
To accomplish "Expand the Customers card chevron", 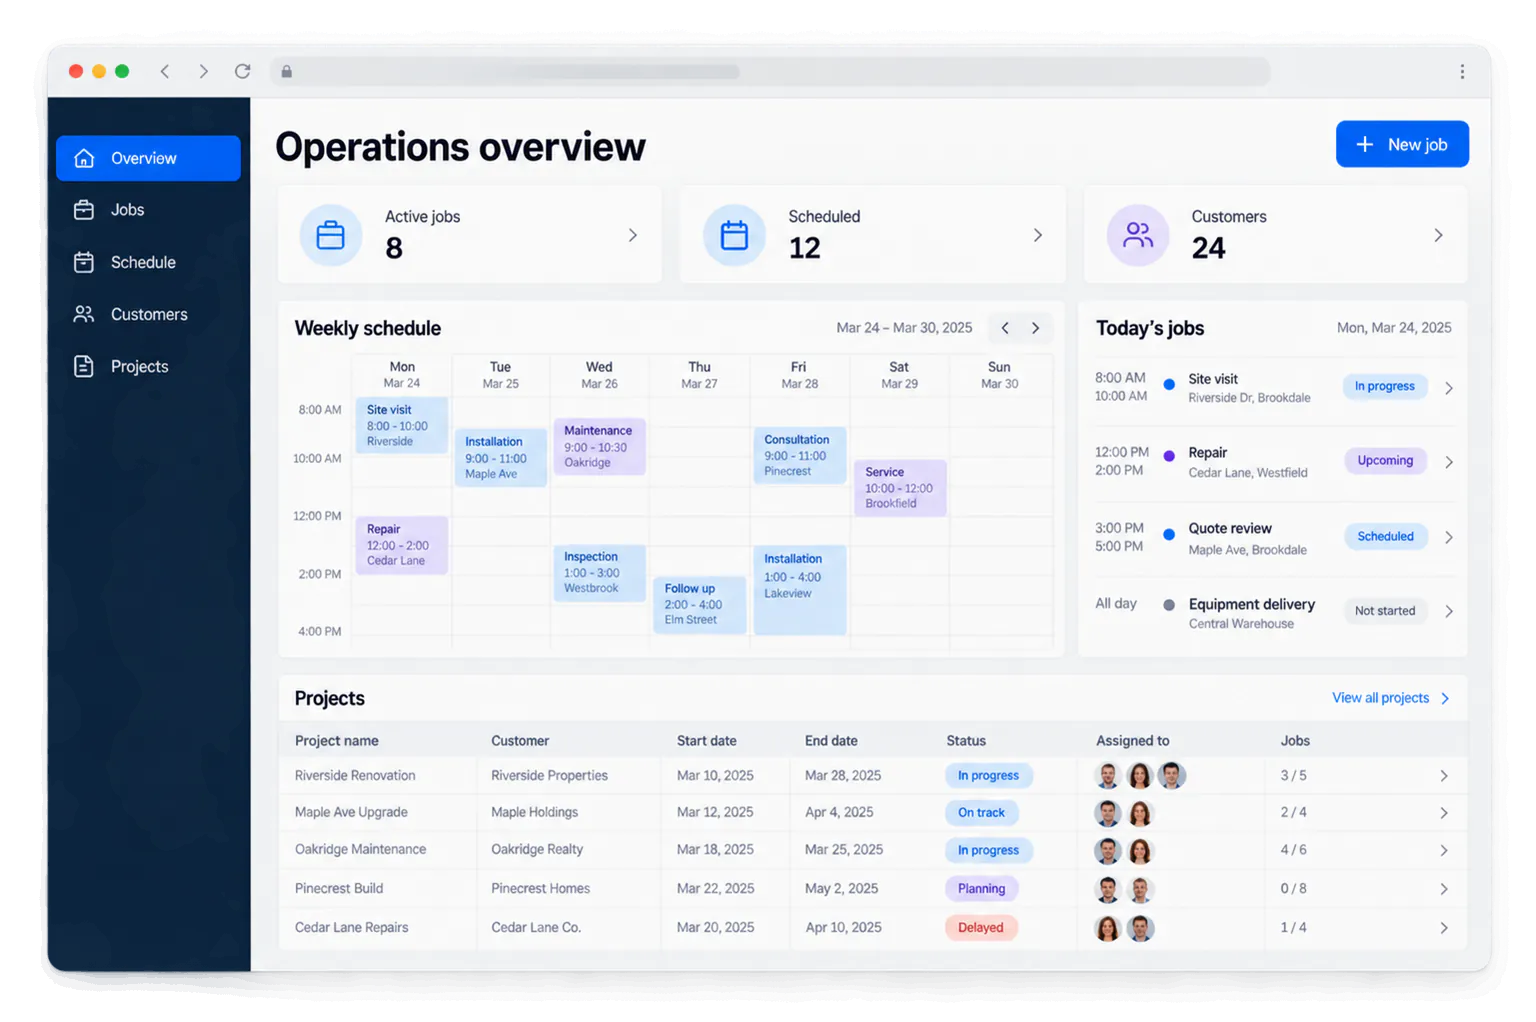I will point(1439,235).
